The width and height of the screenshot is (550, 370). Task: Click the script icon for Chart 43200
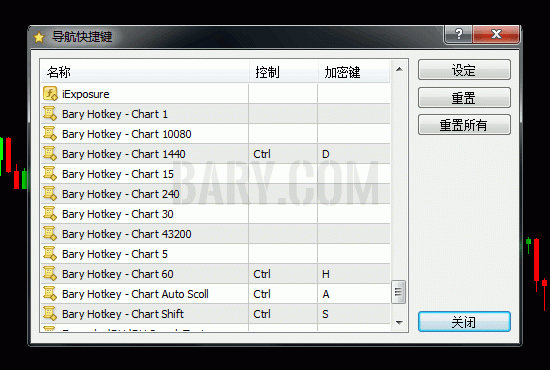click(50, 234)
